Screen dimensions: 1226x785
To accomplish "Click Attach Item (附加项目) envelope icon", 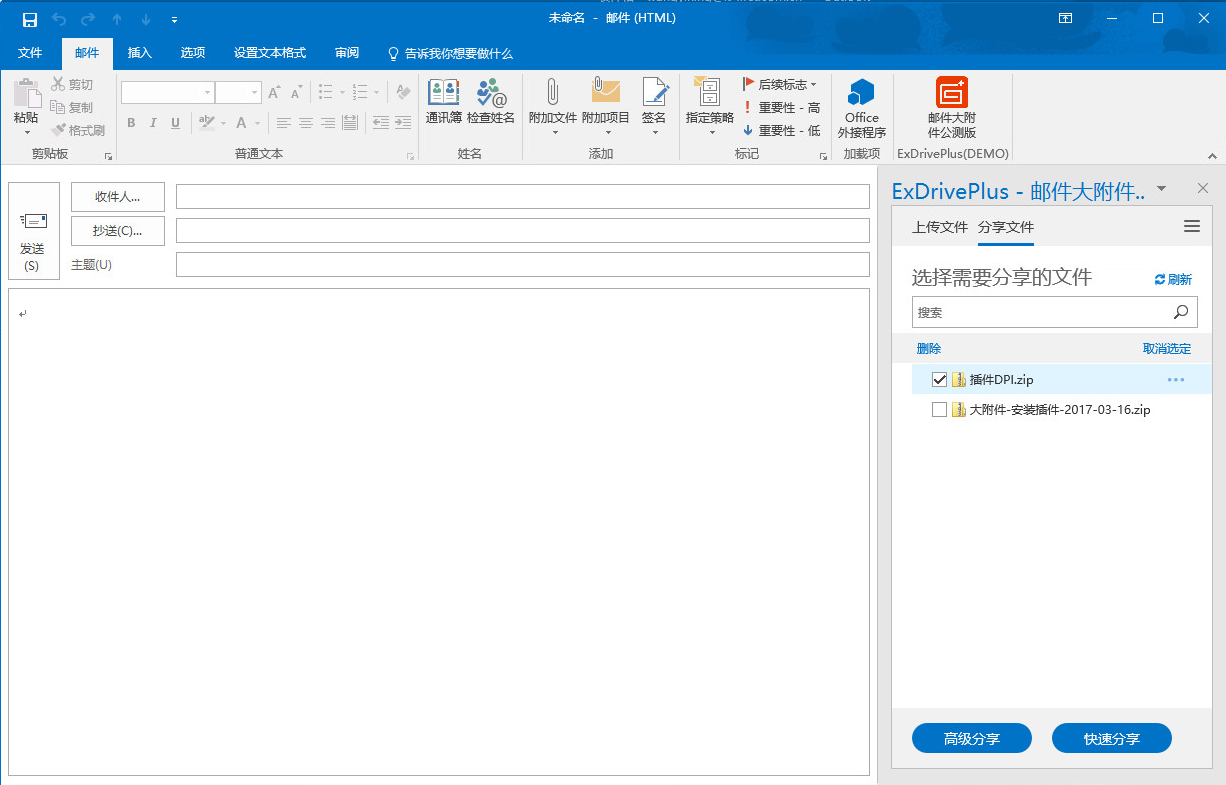I will tap(606, 91).
